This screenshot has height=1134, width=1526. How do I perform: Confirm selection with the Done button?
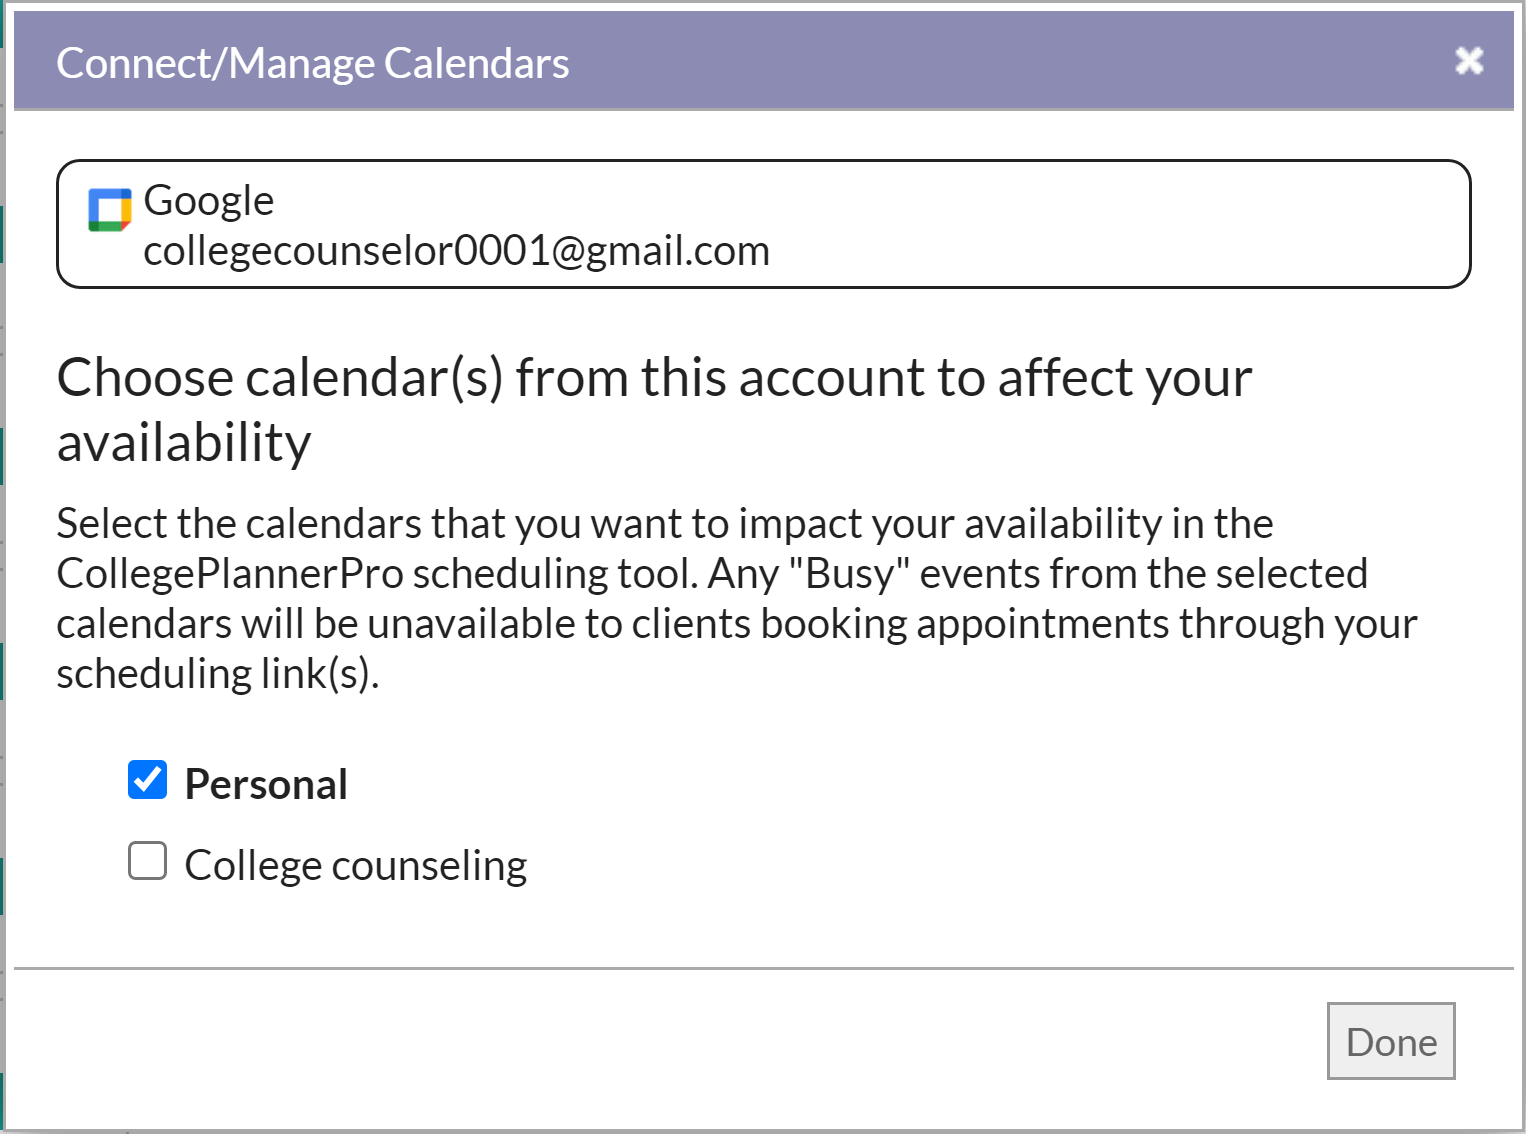pyautogui.click(x=1391, y=1041)
